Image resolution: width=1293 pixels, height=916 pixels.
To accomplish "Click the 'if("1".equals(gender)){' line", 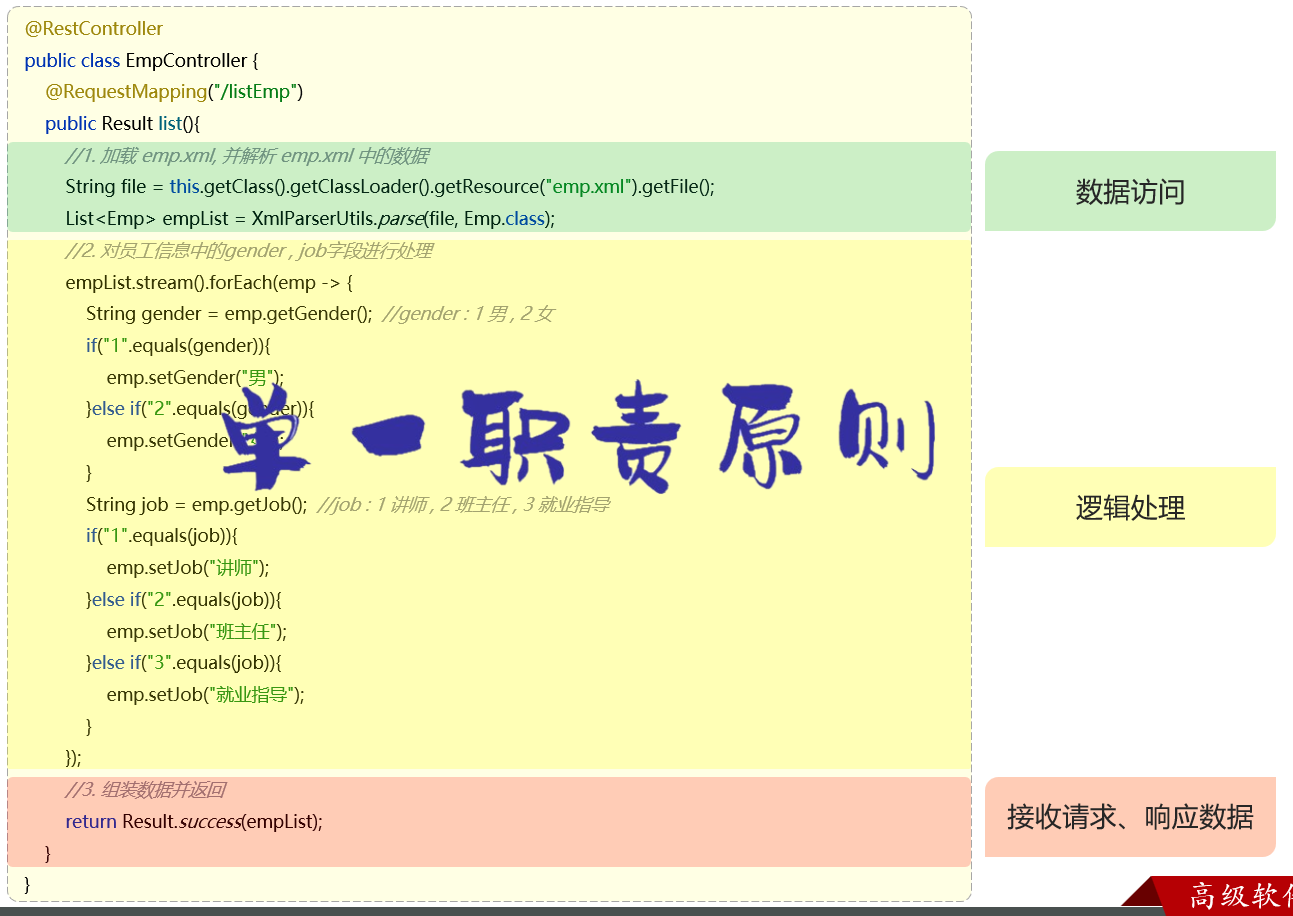I will click(x=178, y=346).
